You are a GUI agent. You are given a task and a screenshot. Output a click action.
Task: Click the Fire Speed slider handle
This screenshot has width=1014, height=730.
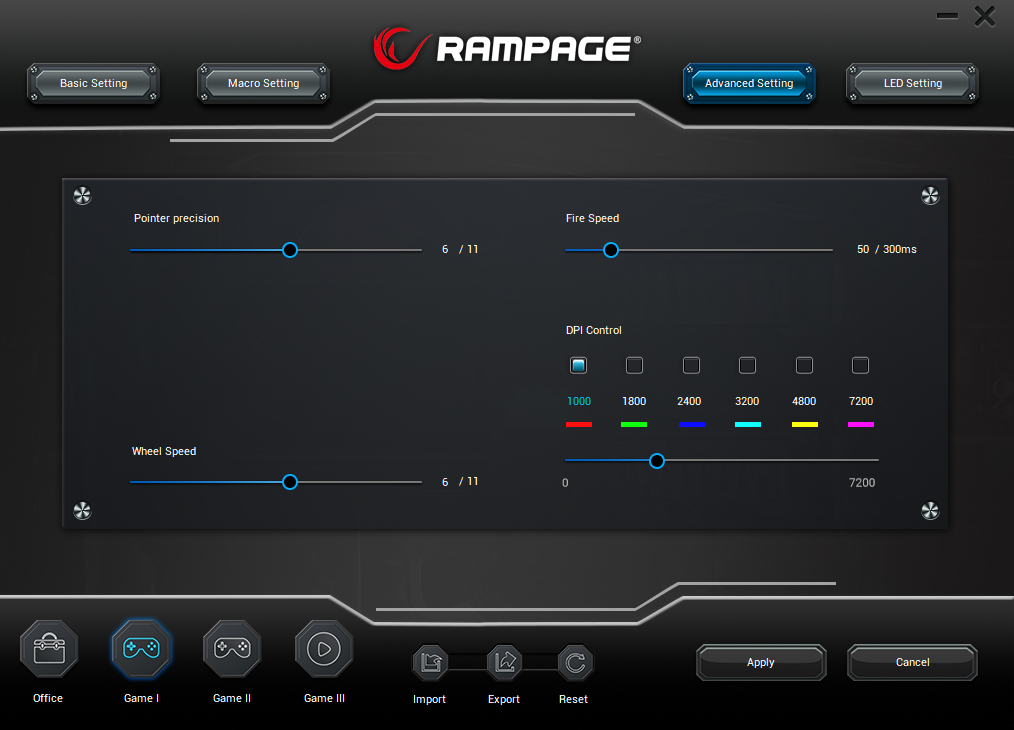610,250
